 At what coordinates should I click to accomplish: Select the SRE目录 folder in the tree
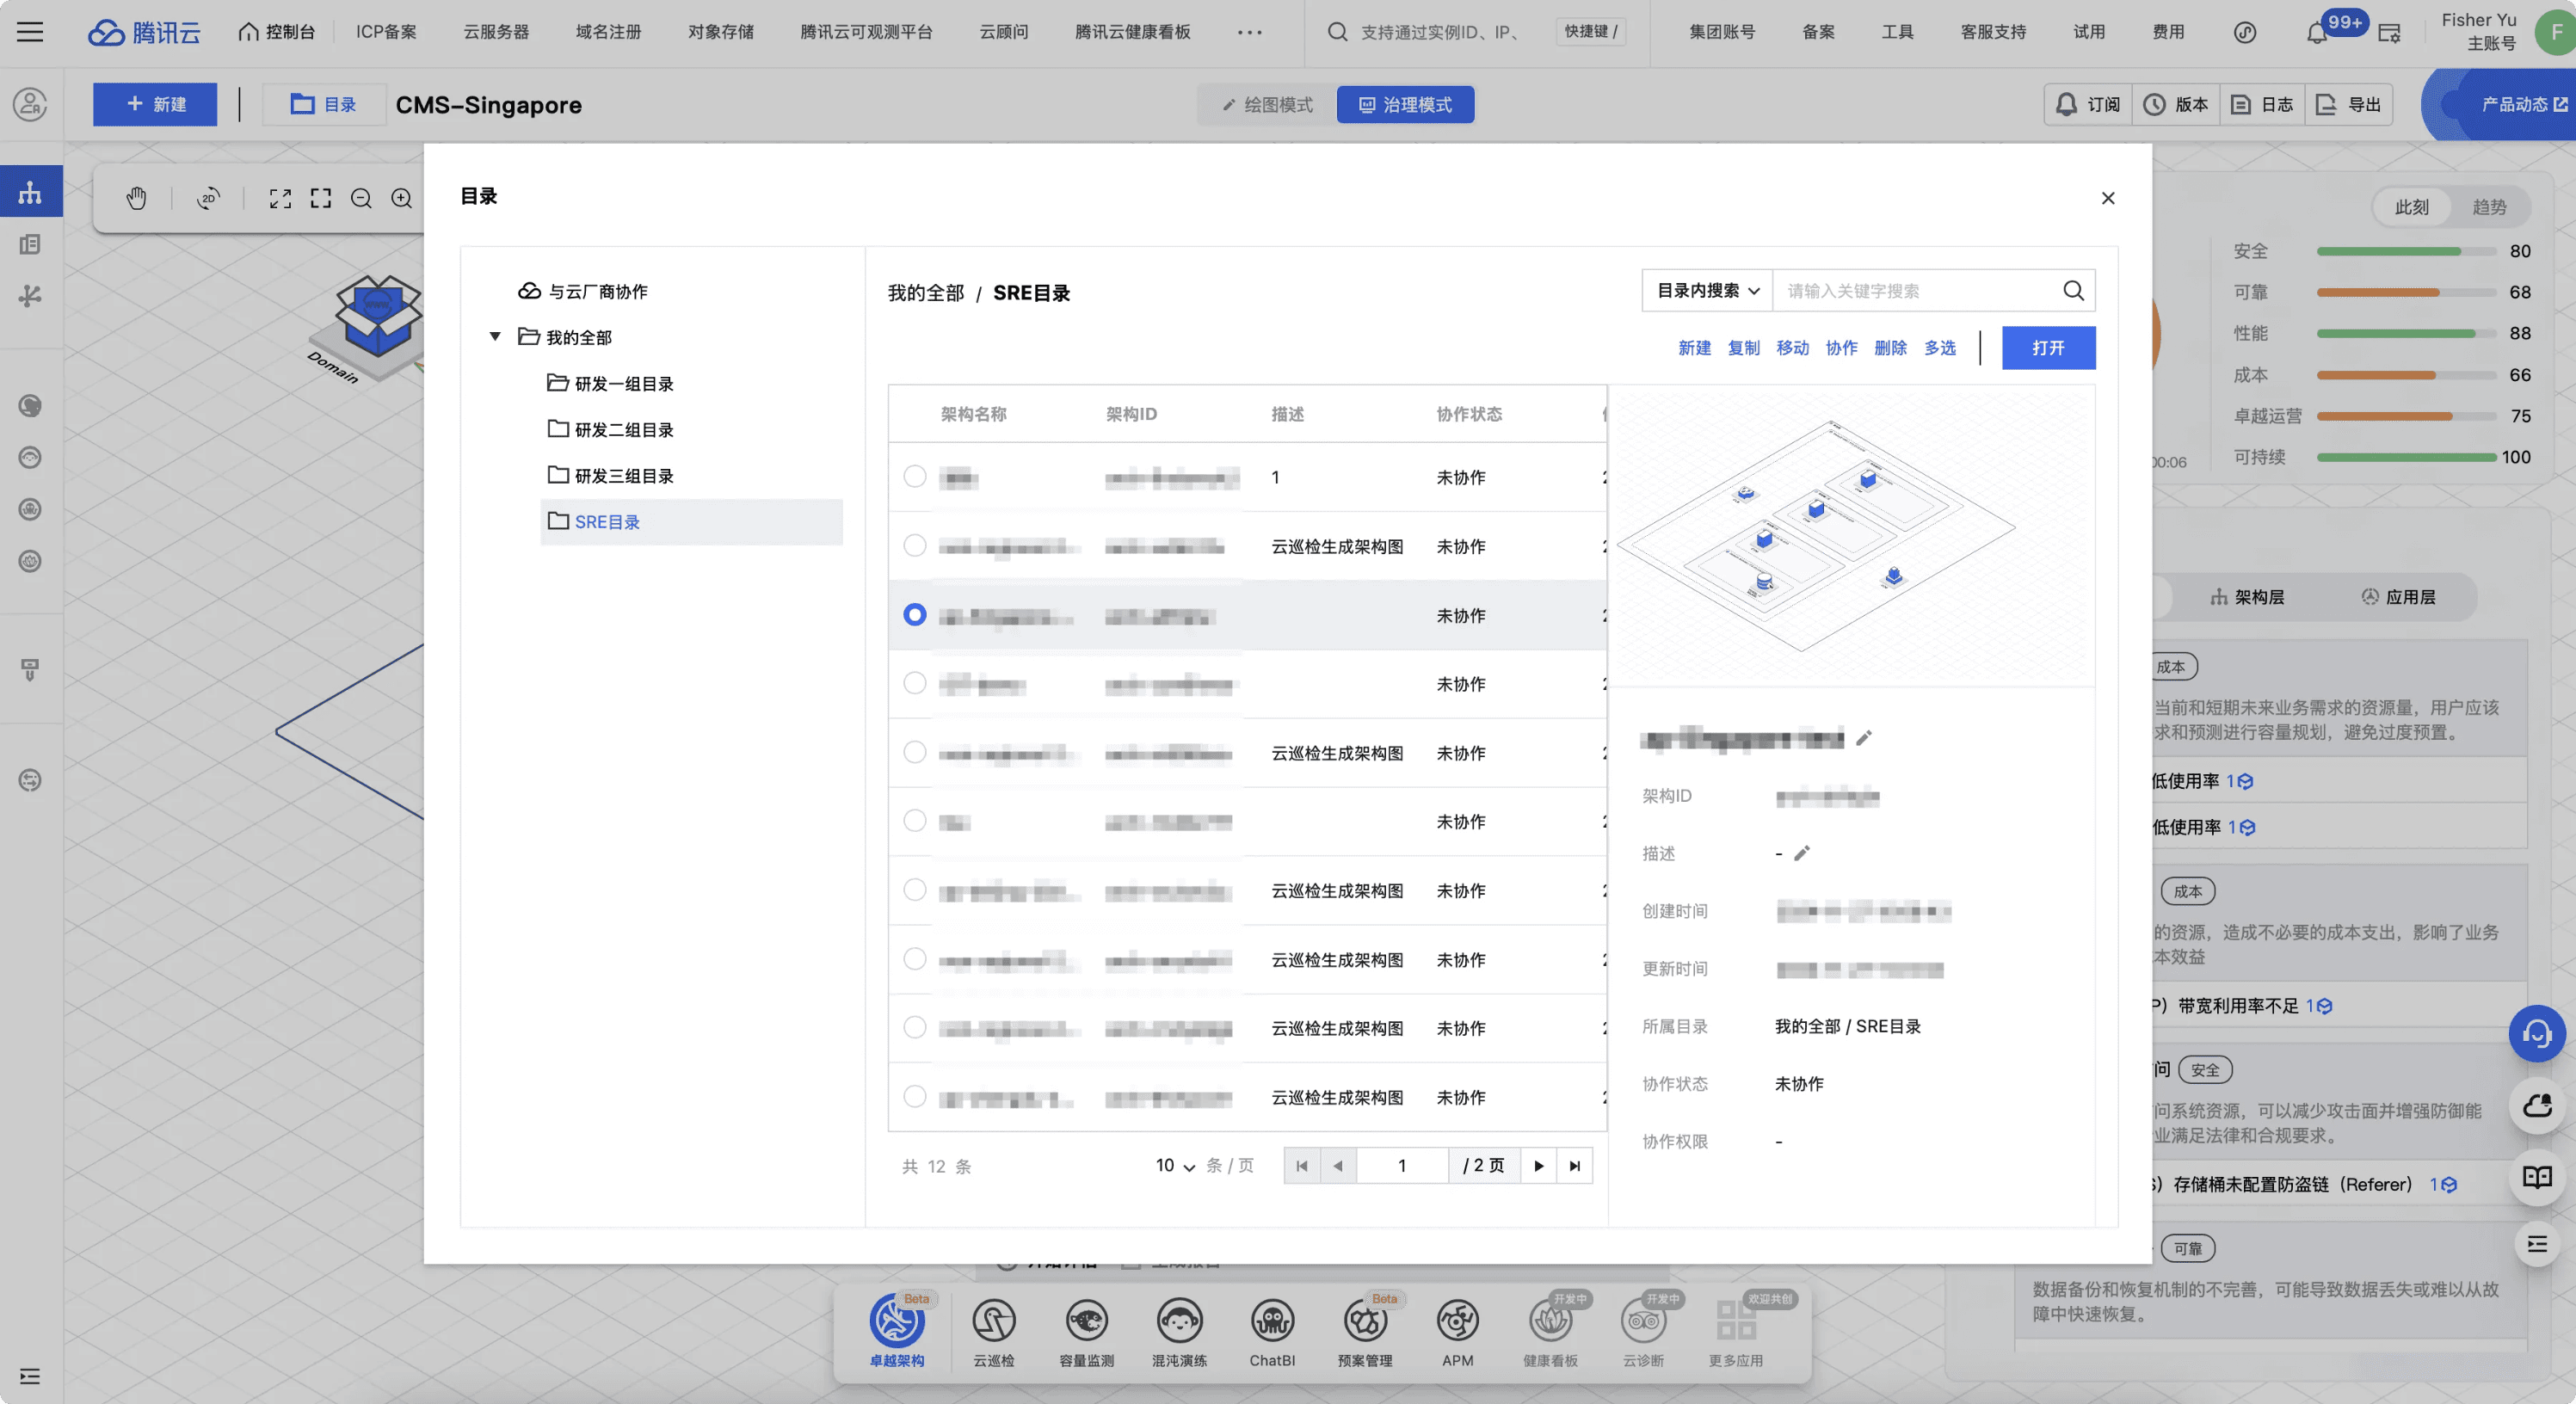[606, 522]
